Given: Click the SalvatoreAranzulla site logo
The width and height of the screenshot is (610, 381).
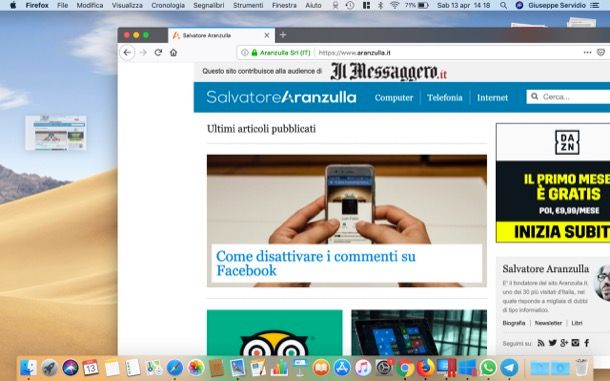Looking at the screenshot, I should tap(281, 97).
